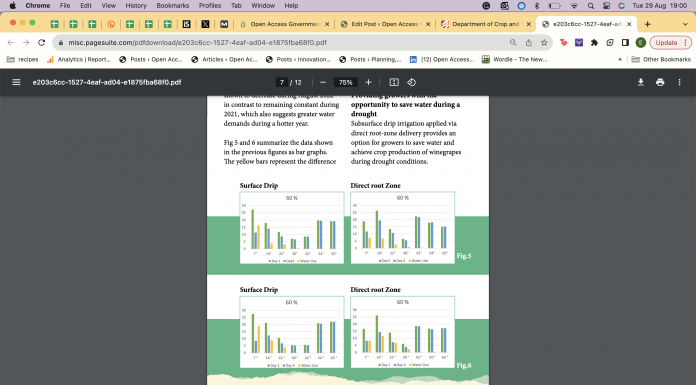Show hidden bookmarks with the chevron
696x385 pixels.
pos(620,60)
